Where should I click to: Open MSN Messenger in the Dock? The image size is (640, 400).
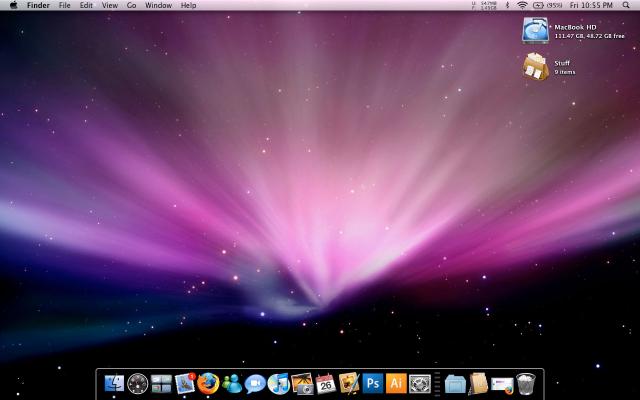pos(232,384)
